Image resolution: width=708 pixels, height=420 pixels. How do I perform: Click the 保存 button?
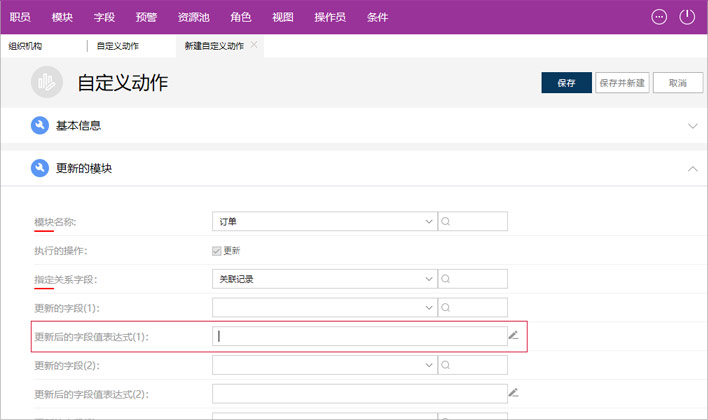pos(566,83)
